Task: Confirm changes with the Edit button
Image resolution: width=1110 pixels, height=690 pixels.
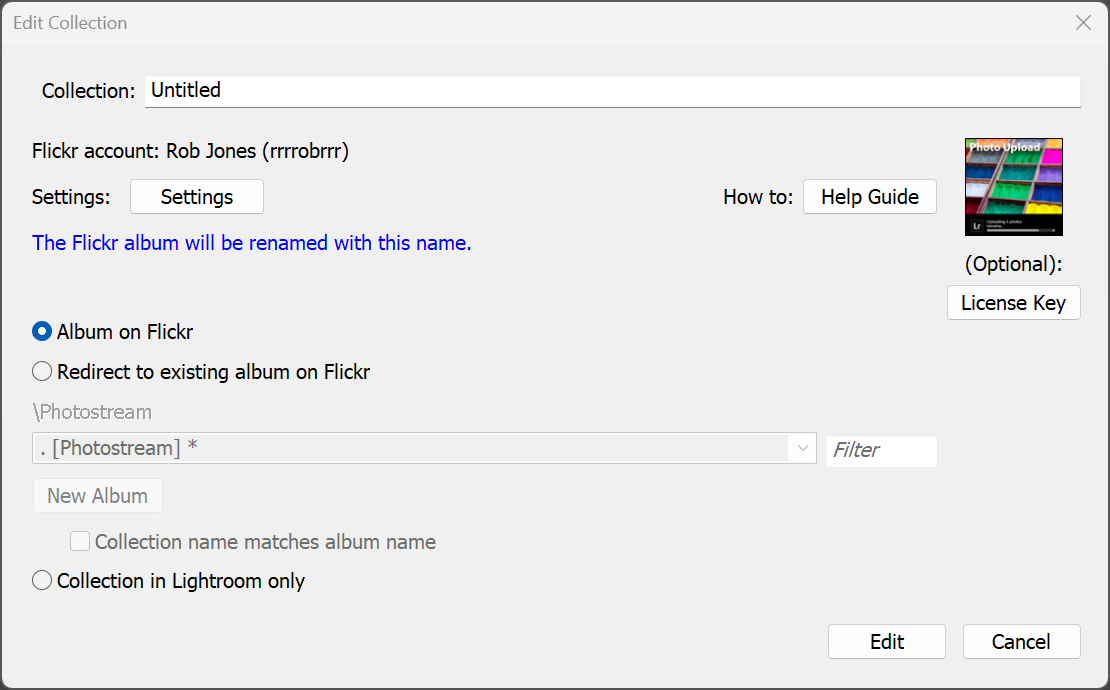Action: pyautogui.click(x=886, y=642)
